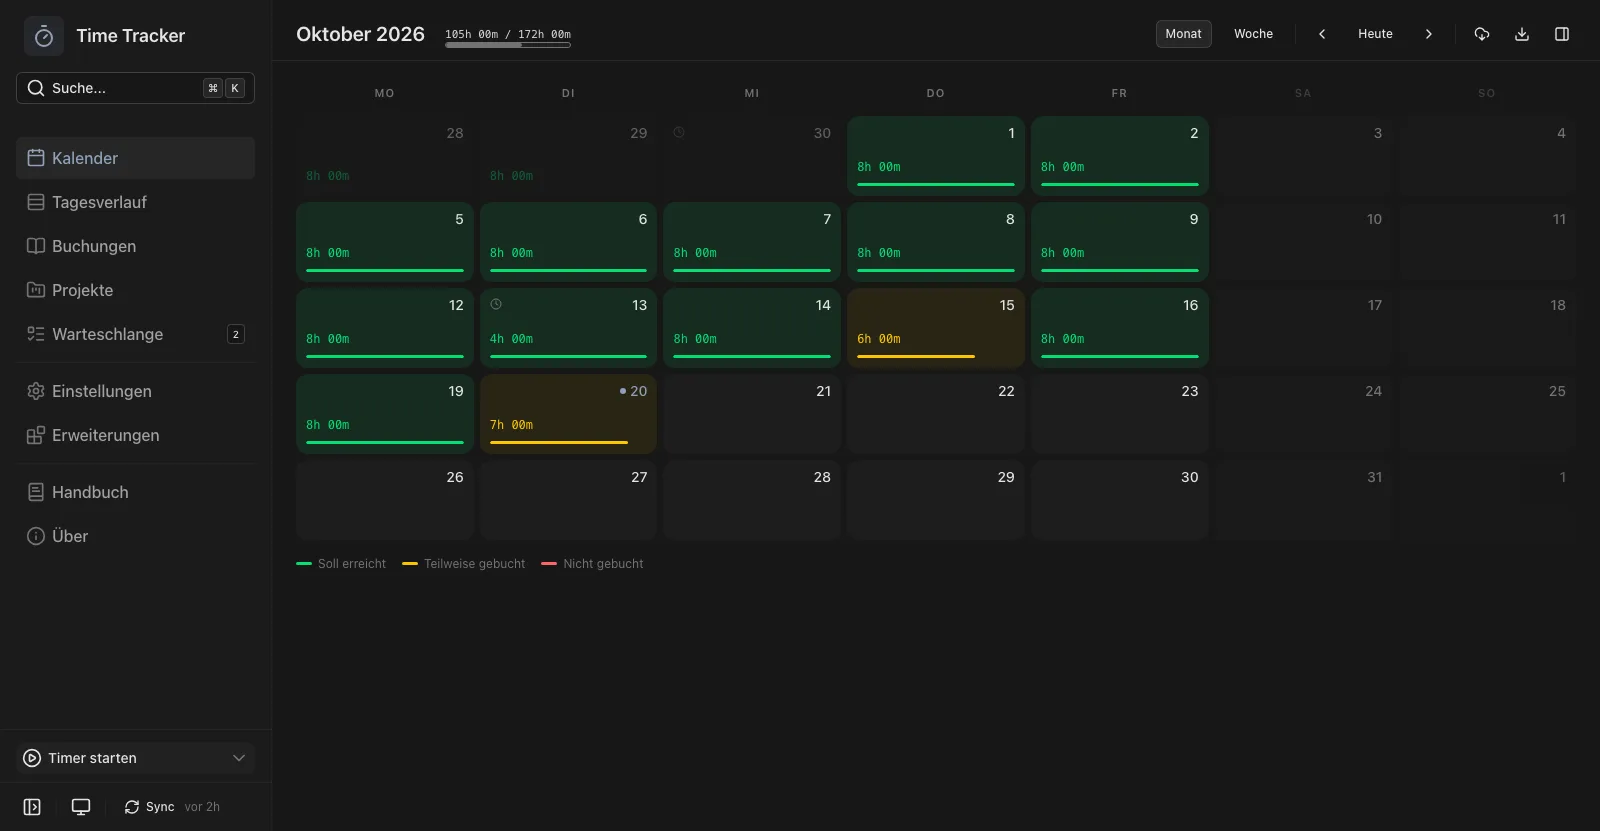Click the monthly hours progress bar
The image size is (1600, 831).
[508, 45]
